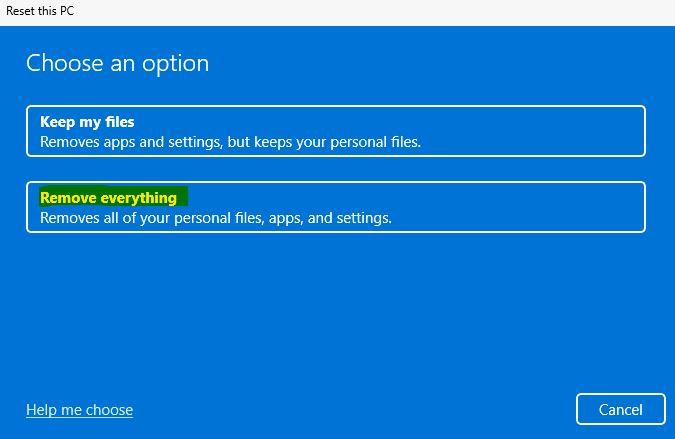The image size is (675, 439).
Task: Click the Choose an option heading
Action: [x=118, y=64]
